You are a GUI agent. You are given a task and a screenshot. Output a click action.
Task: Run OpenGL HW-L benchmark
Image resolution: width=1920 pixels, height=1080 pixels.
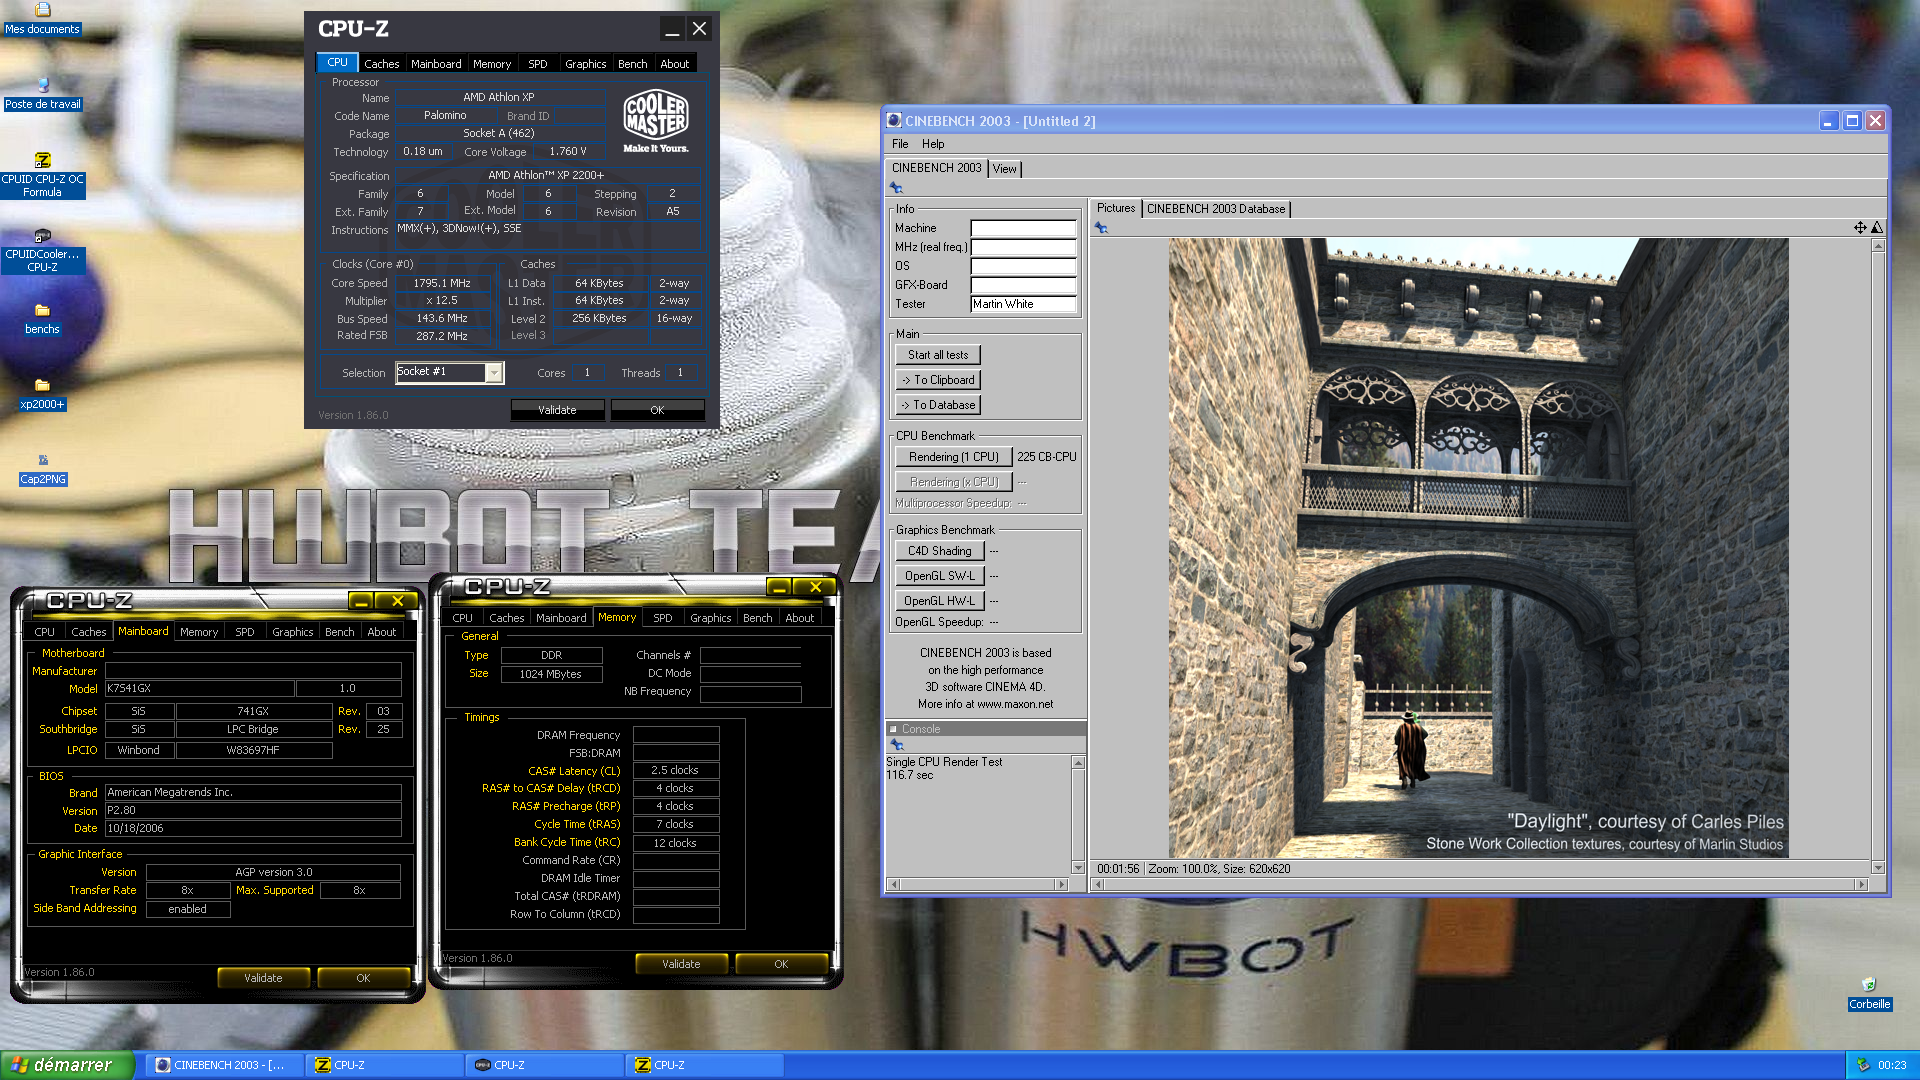click(940, 601)
